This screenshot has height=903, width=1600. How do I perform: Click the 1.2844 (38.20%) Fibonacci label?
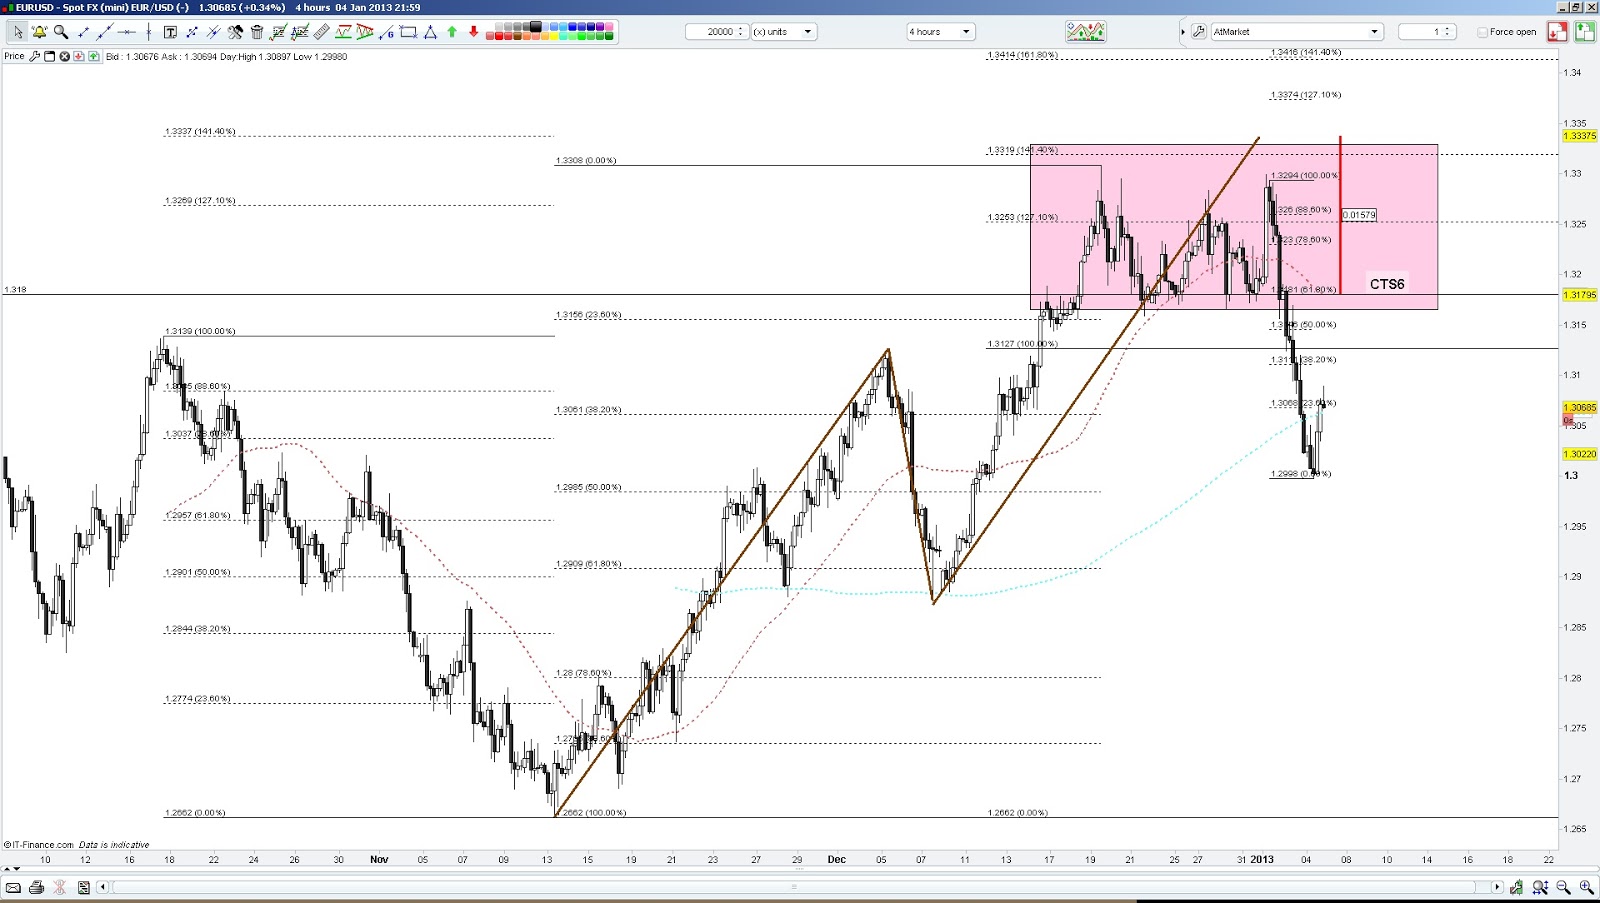[x=198, y=629]
